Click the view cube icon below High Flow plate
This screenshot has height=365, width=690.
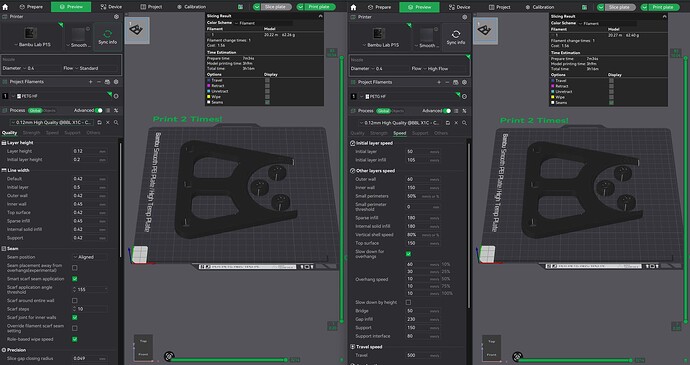(x=488, y=253)
